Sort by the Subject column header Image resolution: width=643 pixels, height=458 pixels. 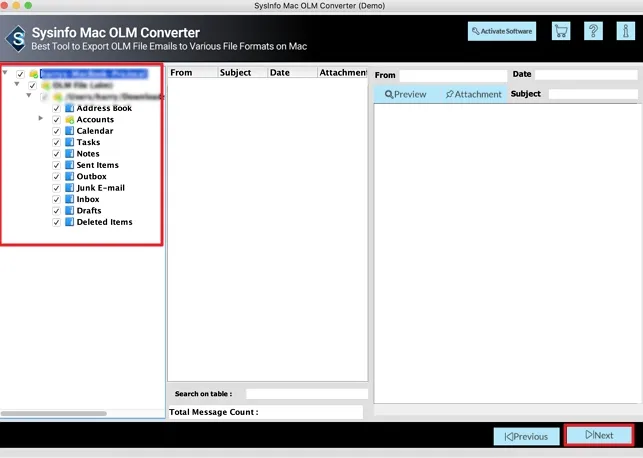(x=242, y=73)
